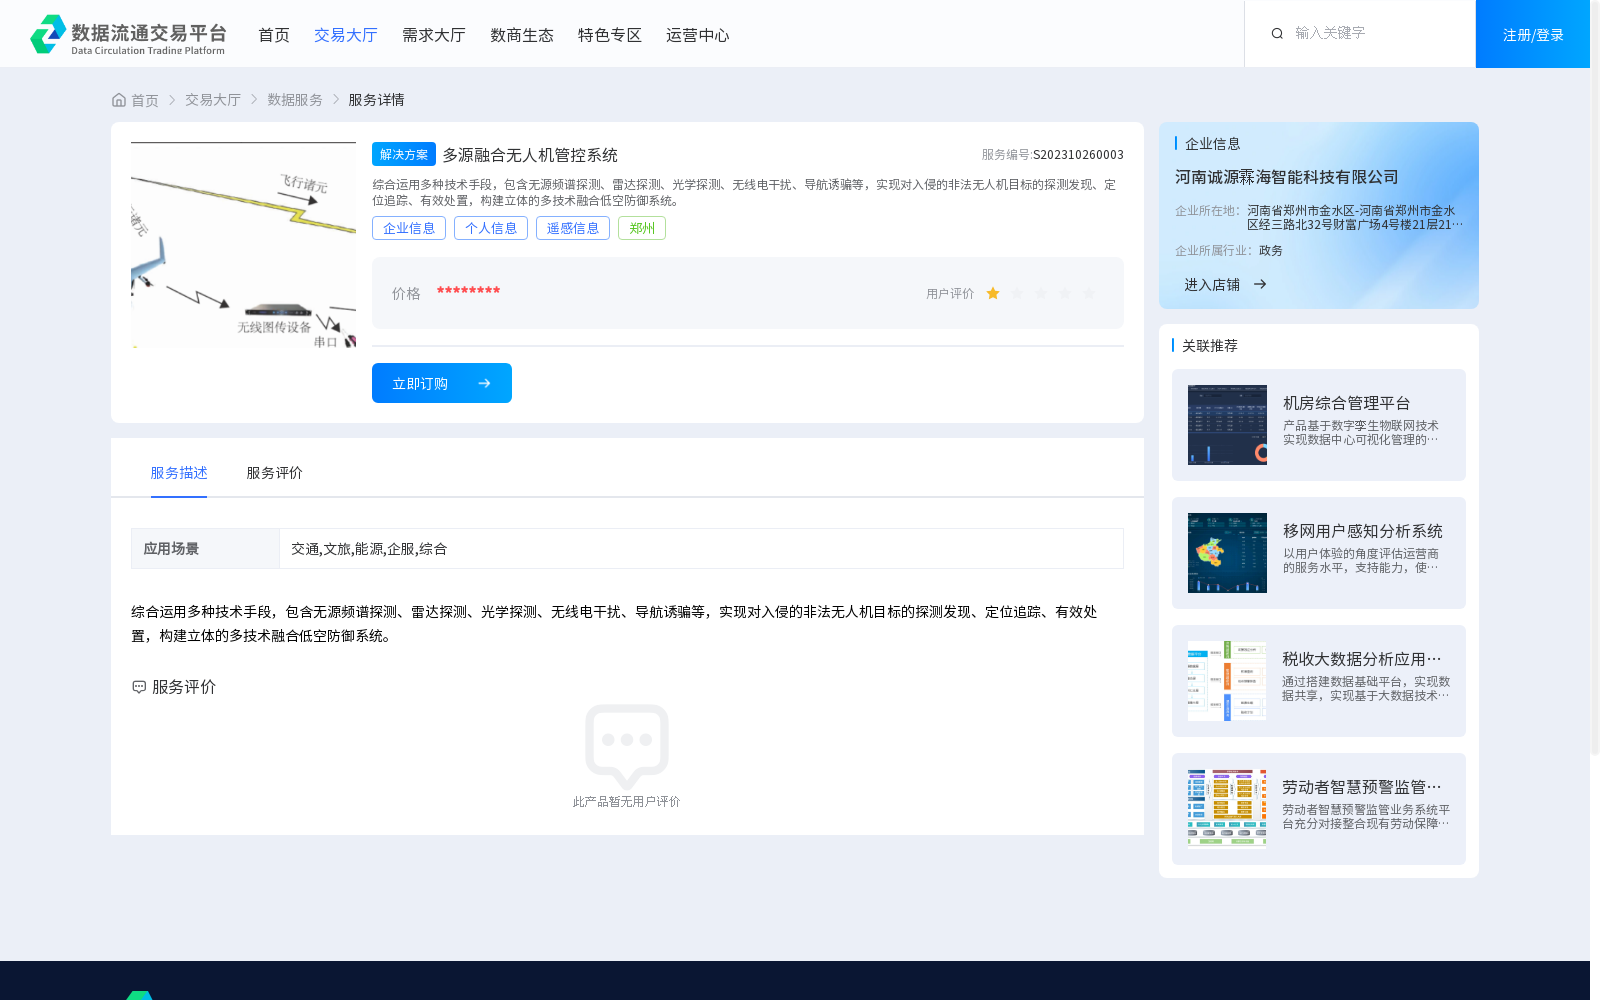This screenshot has width=1600, height=1000.
Task: Click the 立即订购 button
Action: (x=442, y=383)
